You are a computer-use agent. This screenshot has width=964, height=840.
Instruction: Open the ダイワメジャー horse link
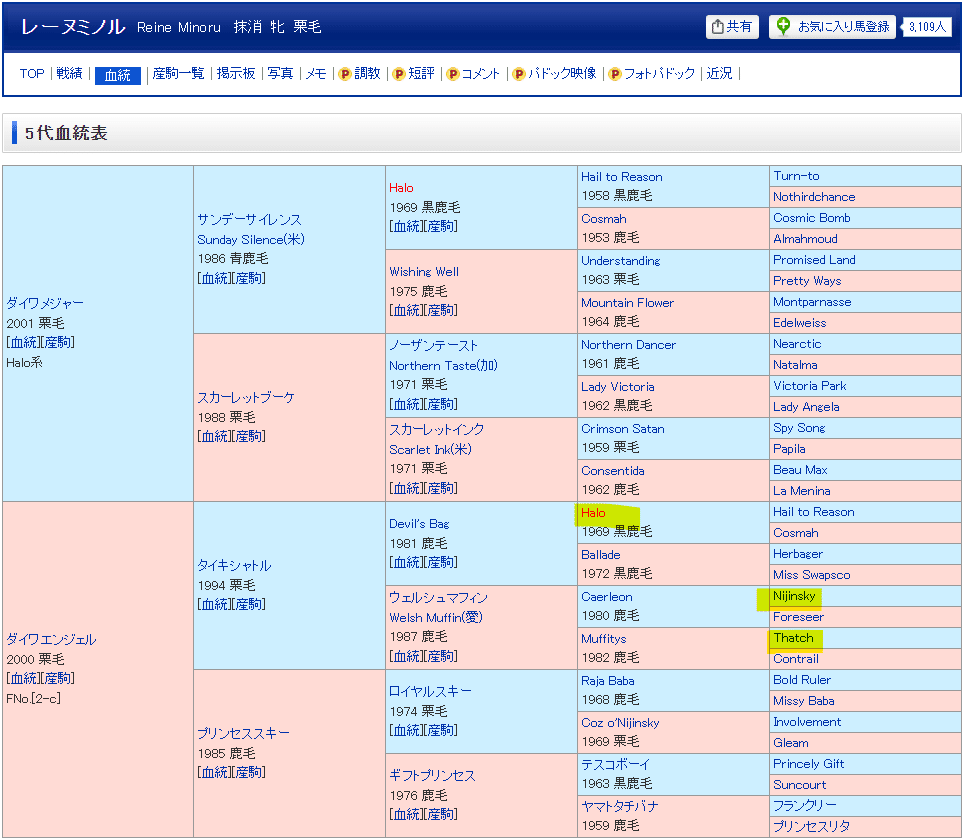[x=45, y=303]
